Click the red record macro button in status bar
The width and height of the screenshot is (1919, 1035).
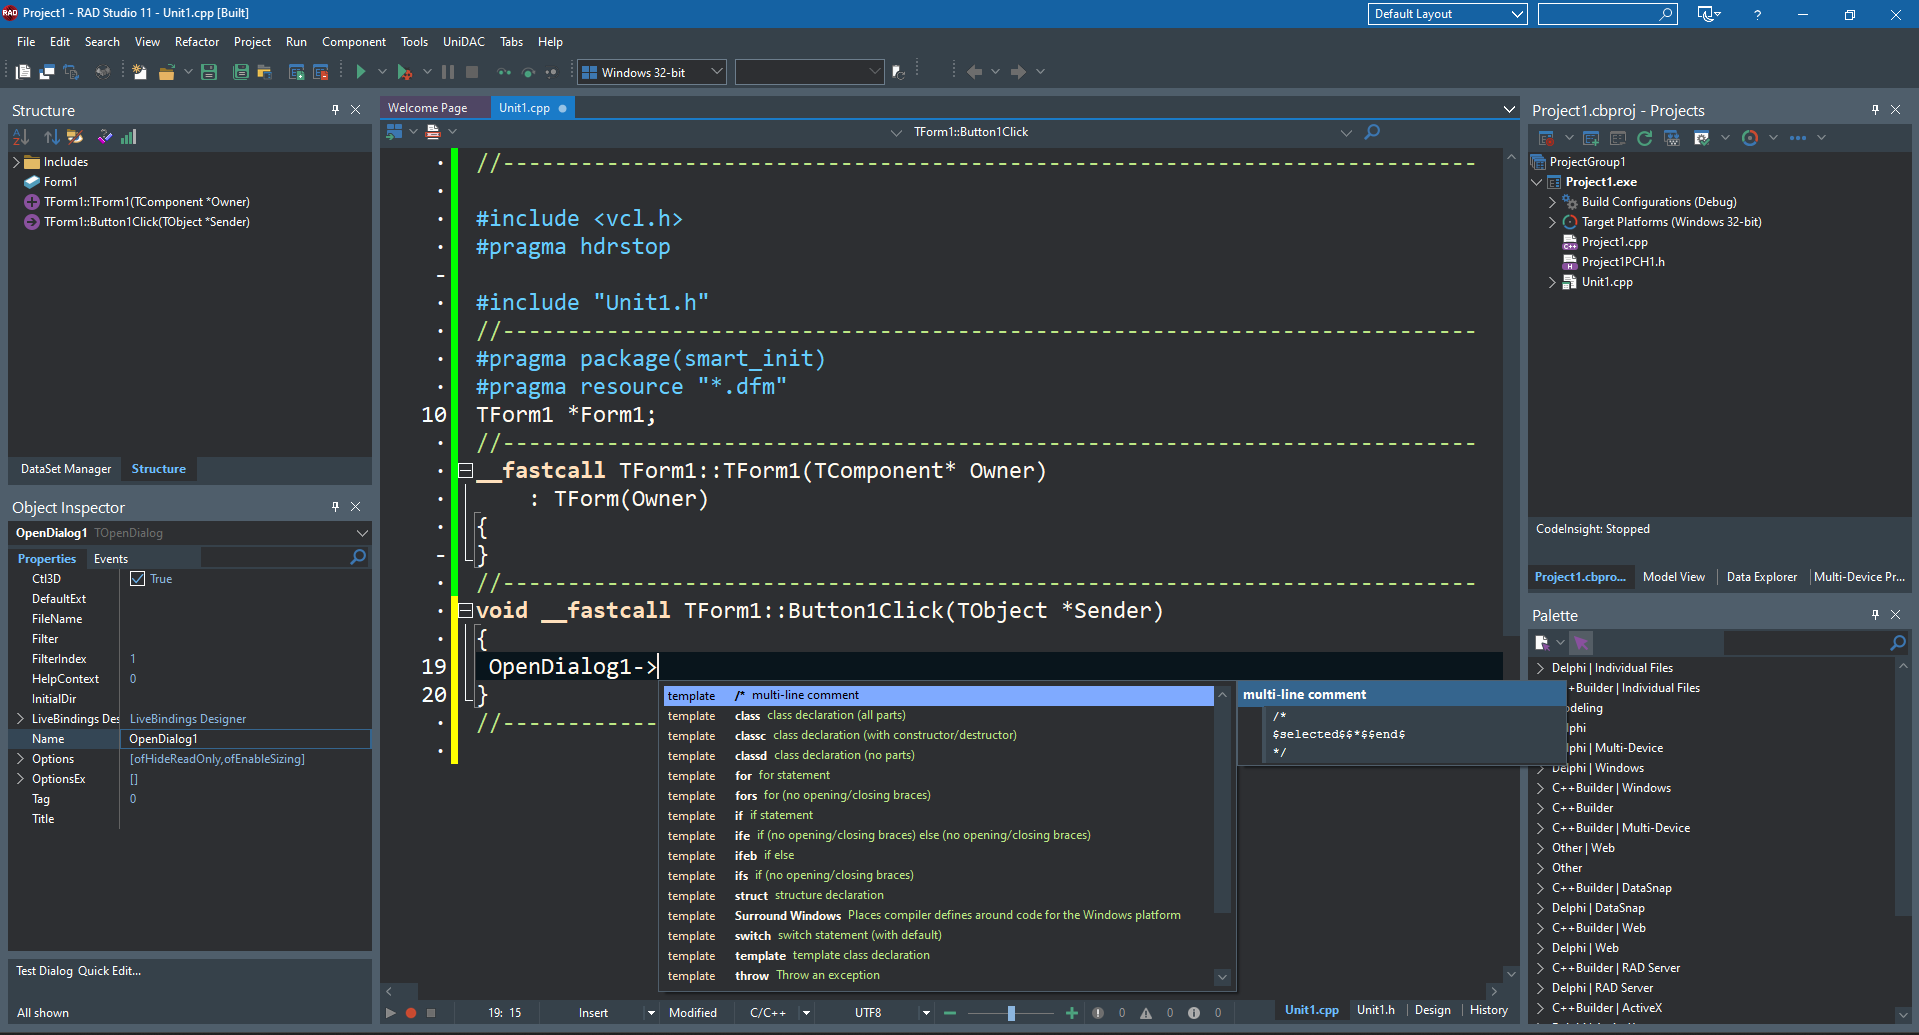click(x=411, y=1013)
